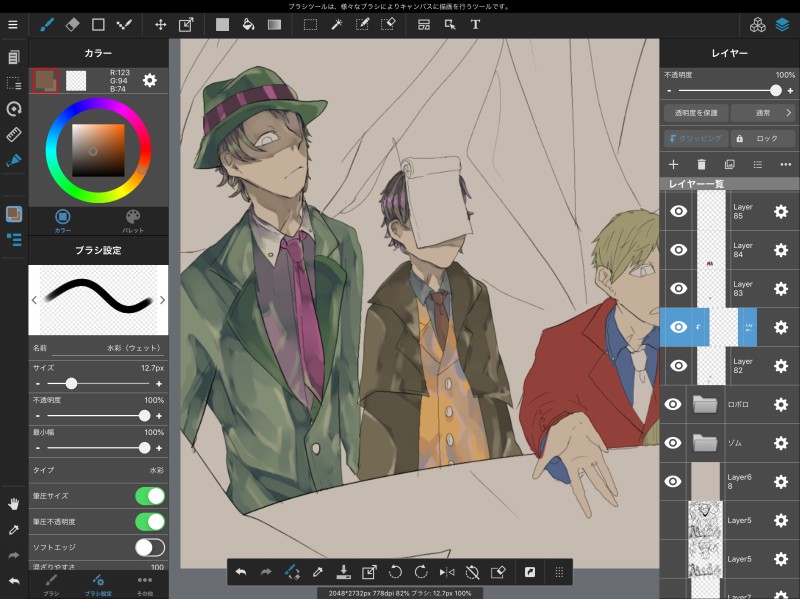Delete layer using the trash icon
Viewport: 800px width, 599px height.
click(x=701, y=164)
